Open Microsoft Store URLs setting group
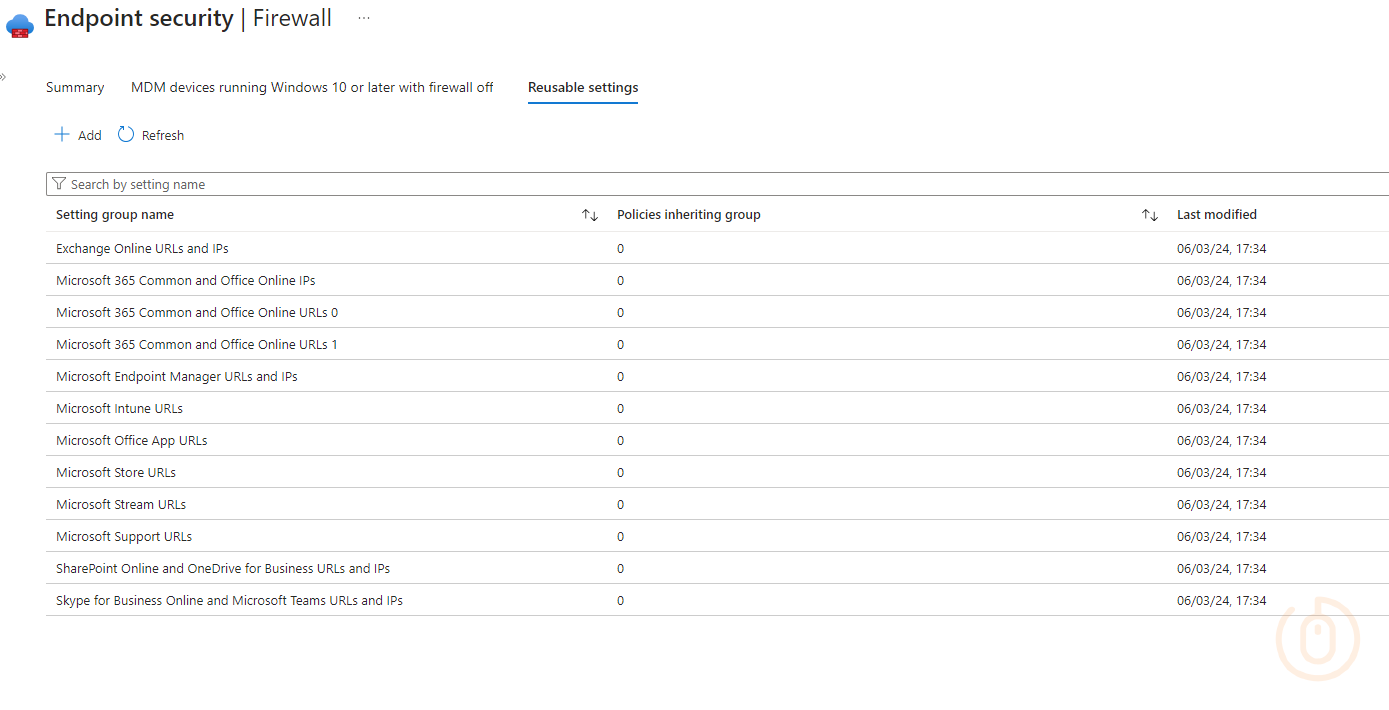The width and height of the screenshot is (1389, 710). tap(116, 472)
